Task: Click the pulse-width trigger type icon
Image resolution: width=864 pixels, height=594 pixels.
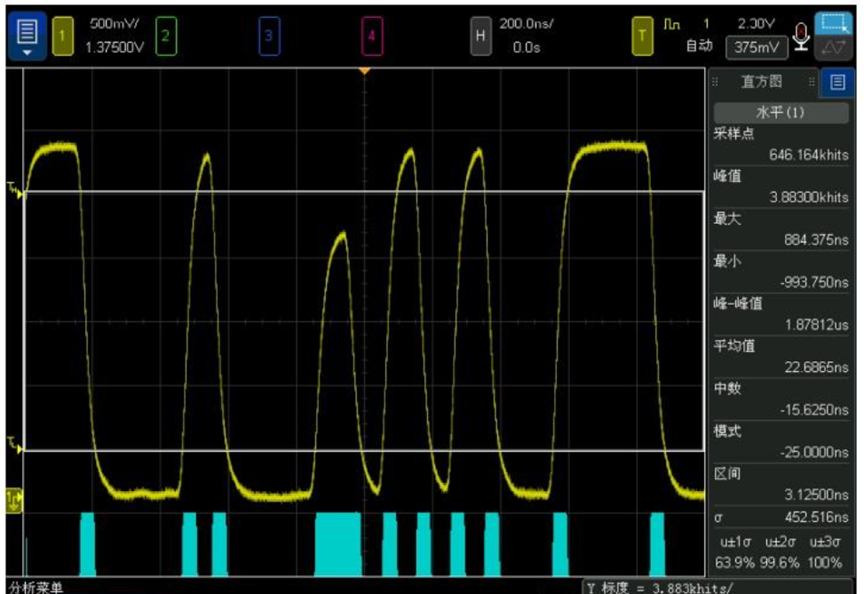Action: (672, 24)
